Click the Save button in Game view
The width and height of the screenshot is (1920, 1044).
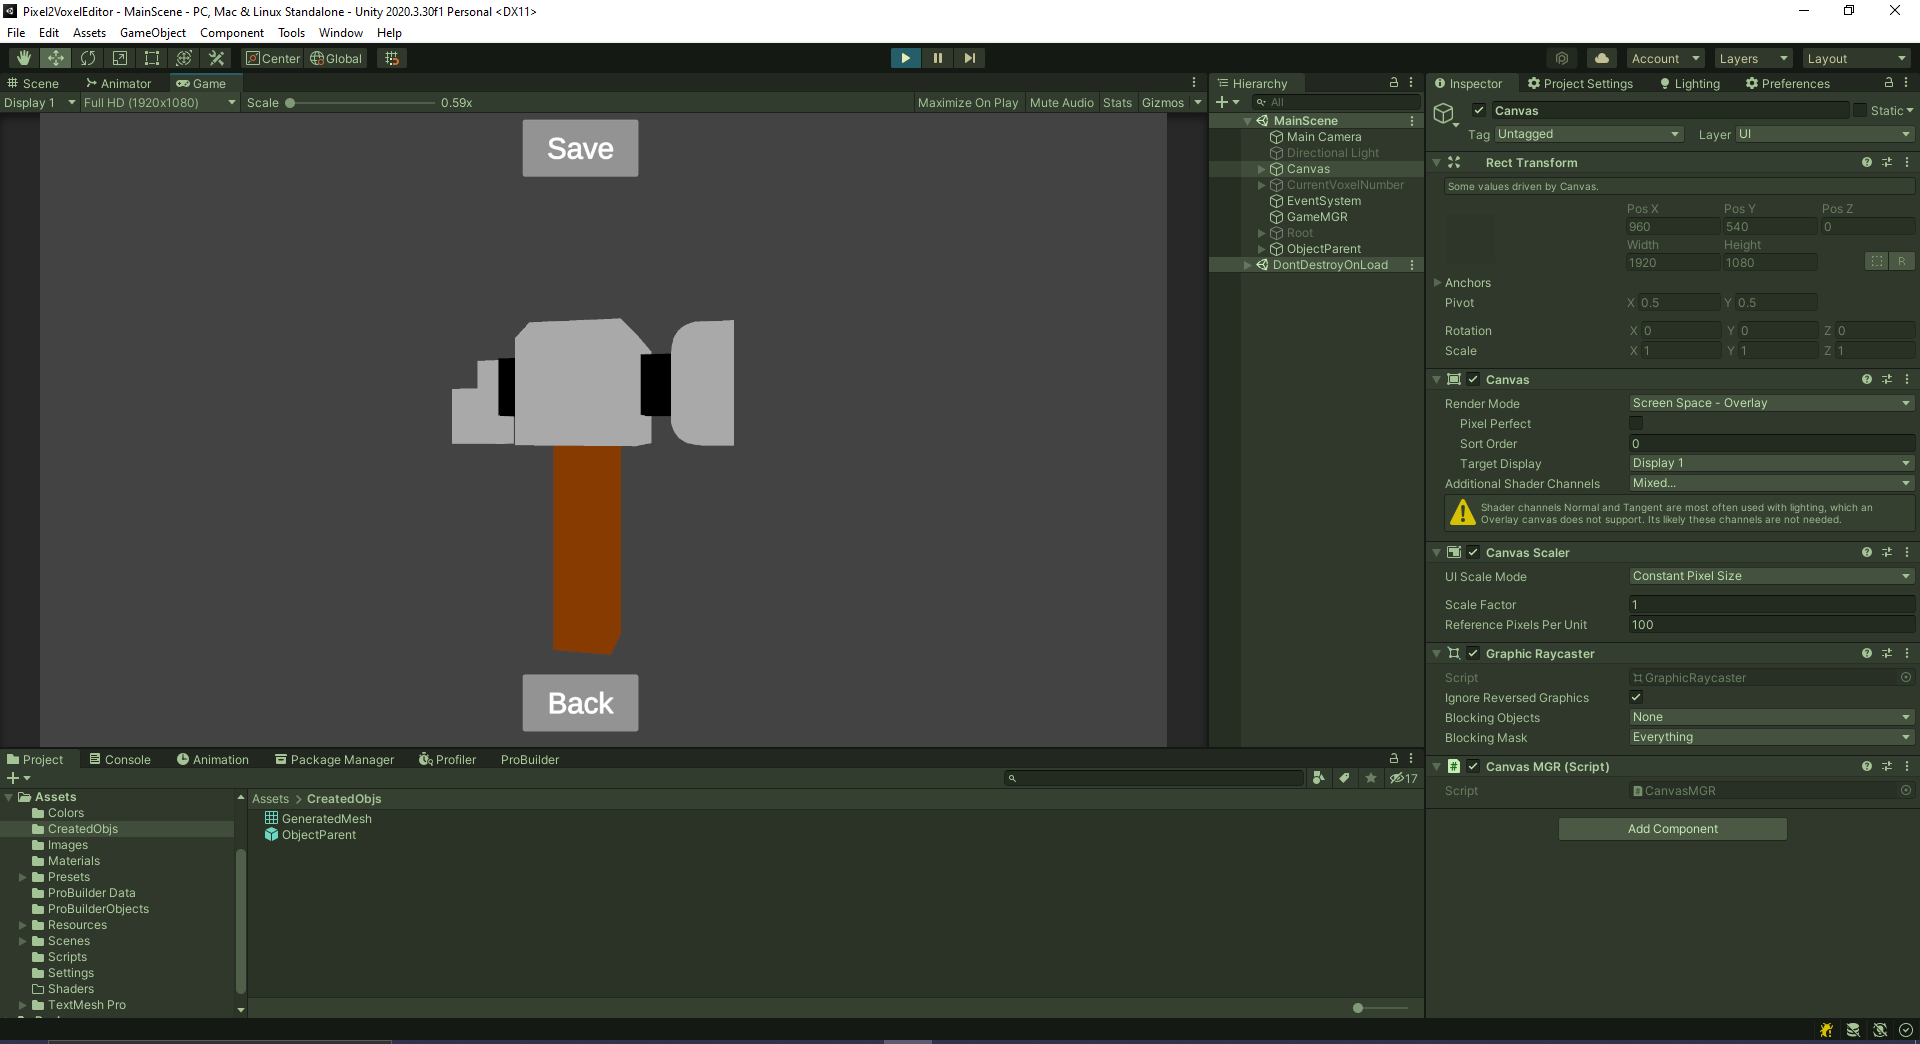tap(580, 149)
